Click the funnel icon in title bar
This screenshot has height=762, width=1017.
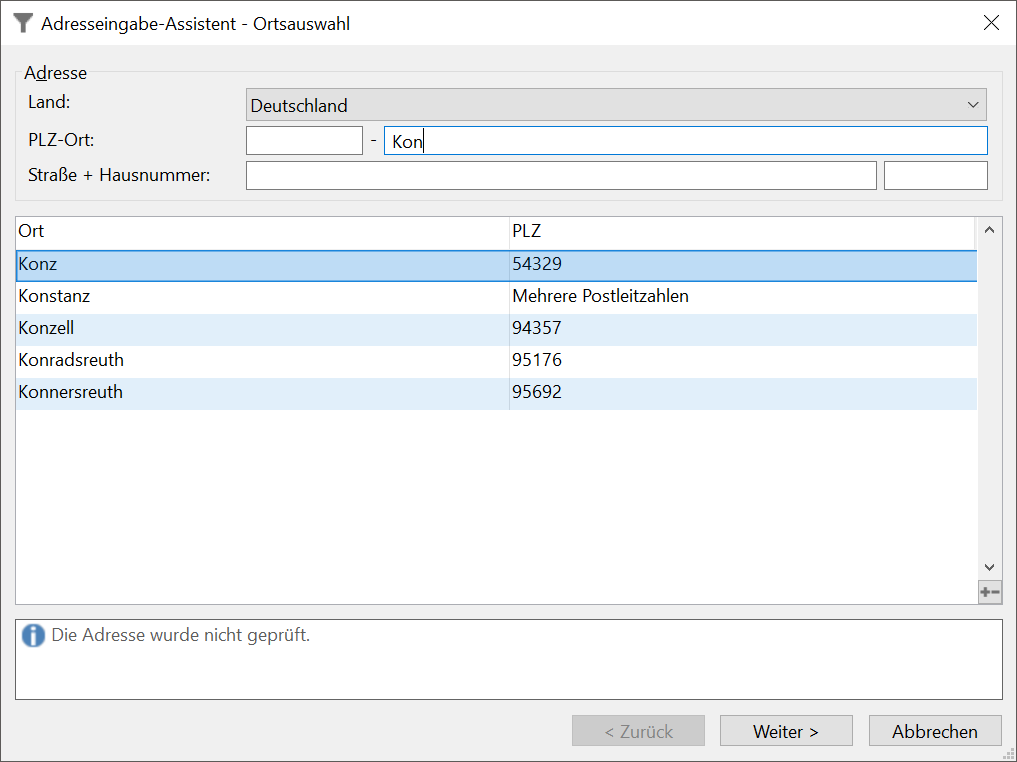[23, 23]
